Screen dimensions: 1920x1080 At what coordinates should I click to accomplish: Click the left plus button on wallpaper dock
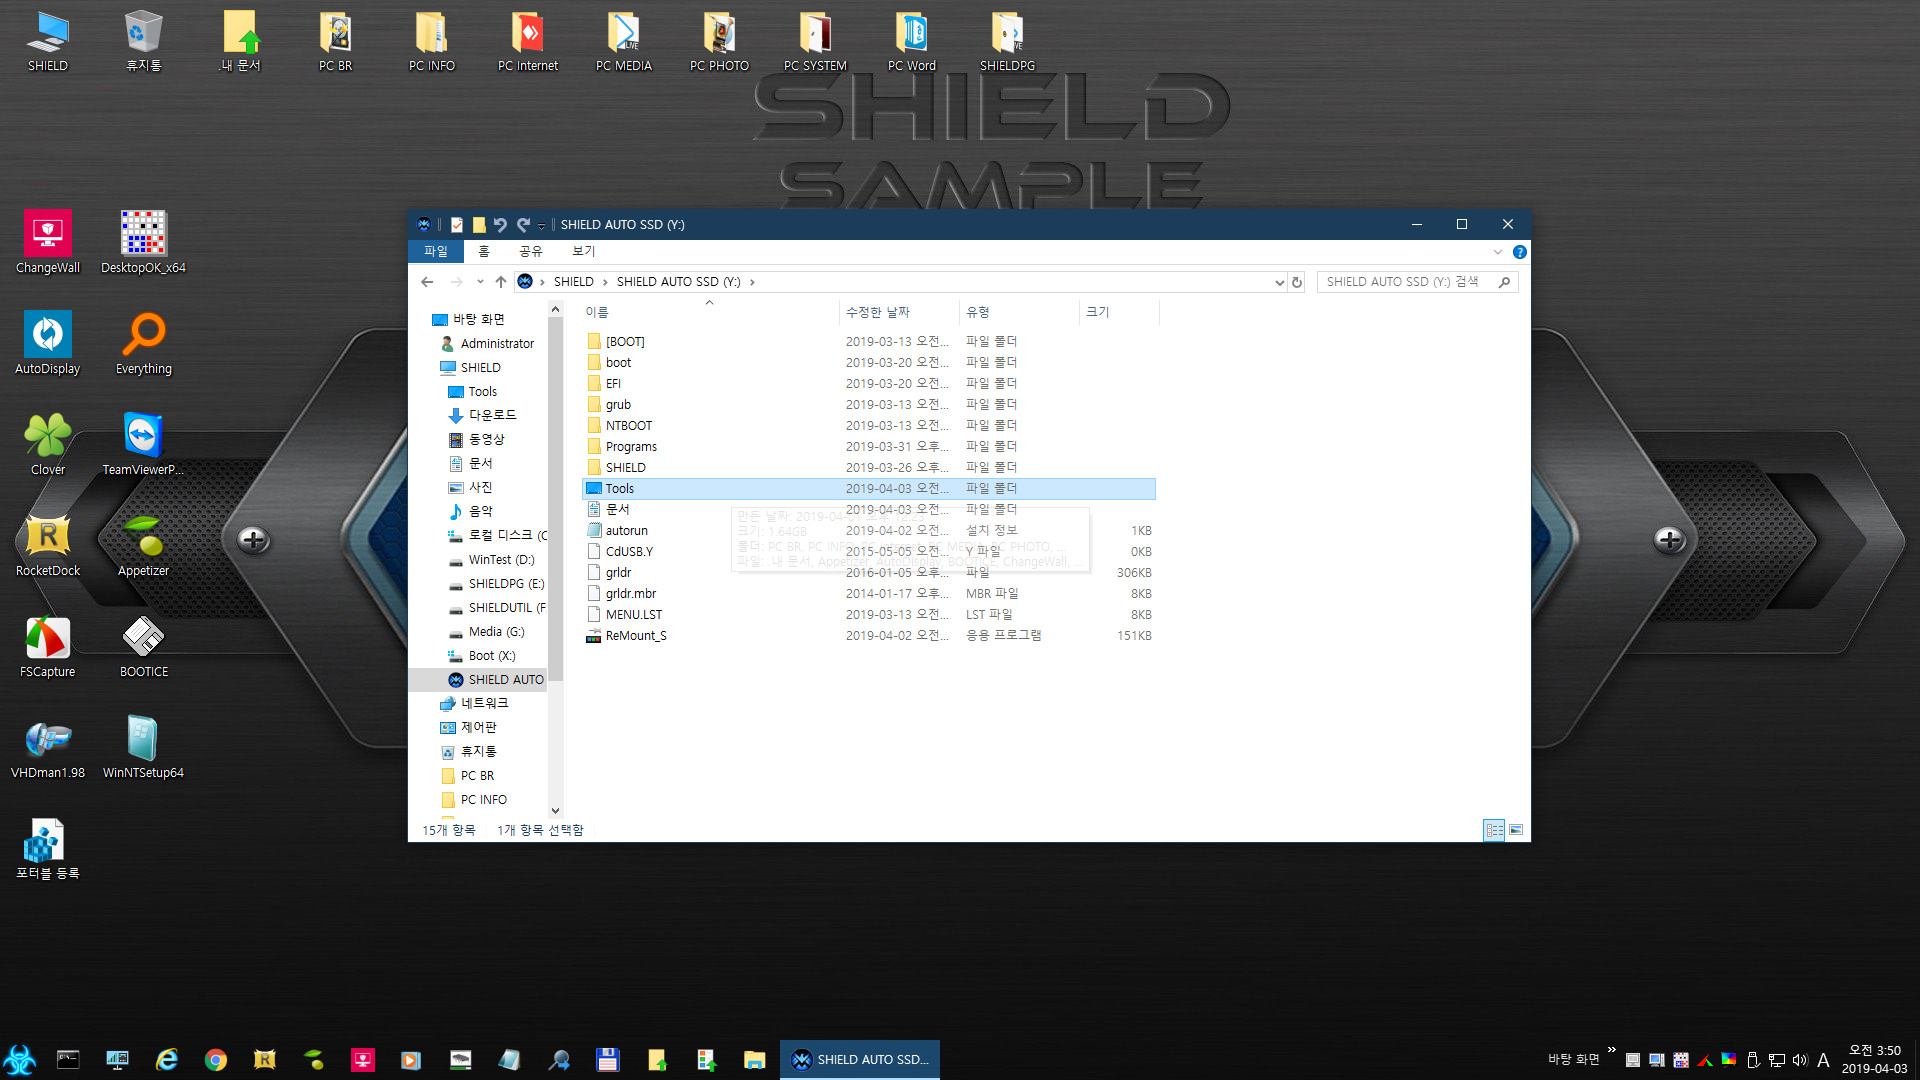click(x=253, y=540)
